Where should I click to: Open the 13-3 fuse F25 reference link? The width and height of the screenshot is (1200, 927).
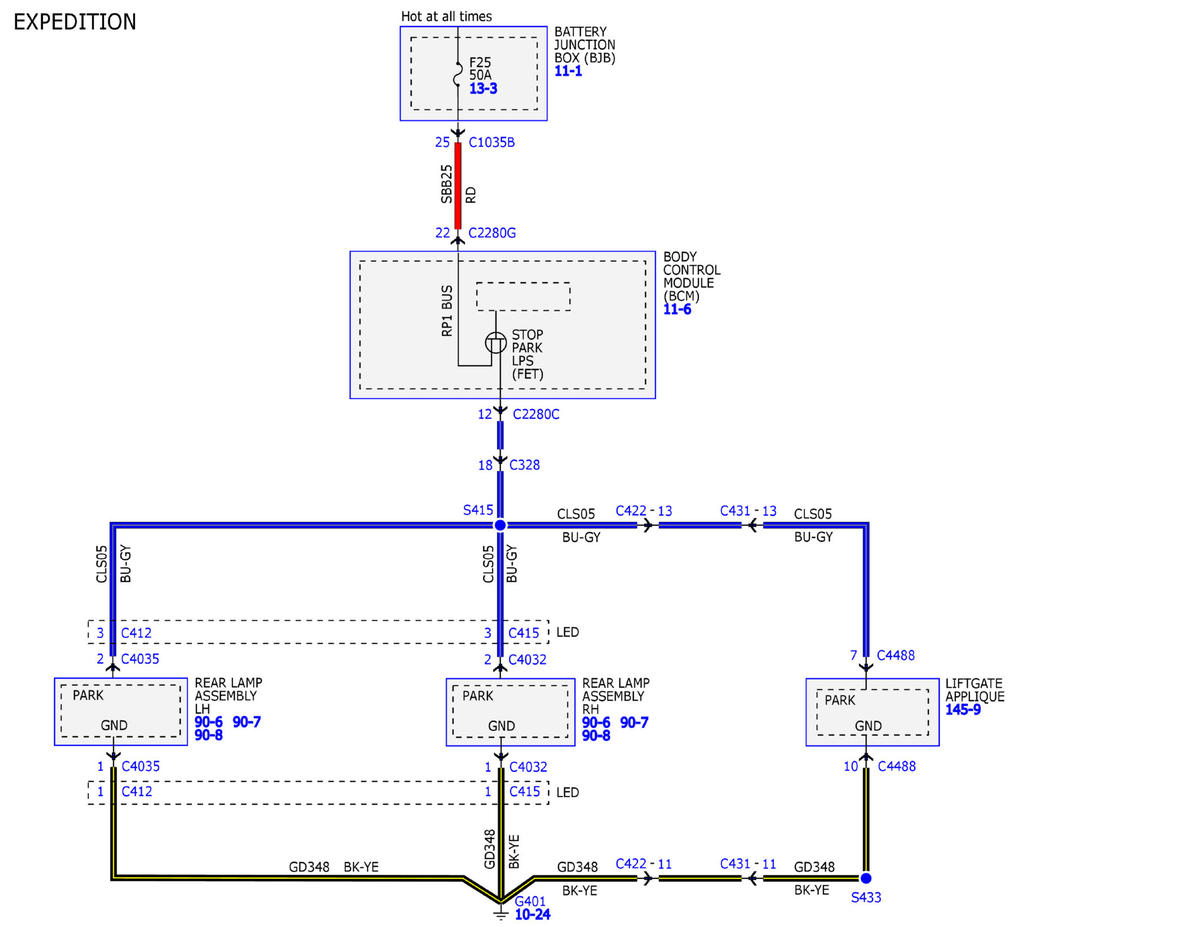483,89
